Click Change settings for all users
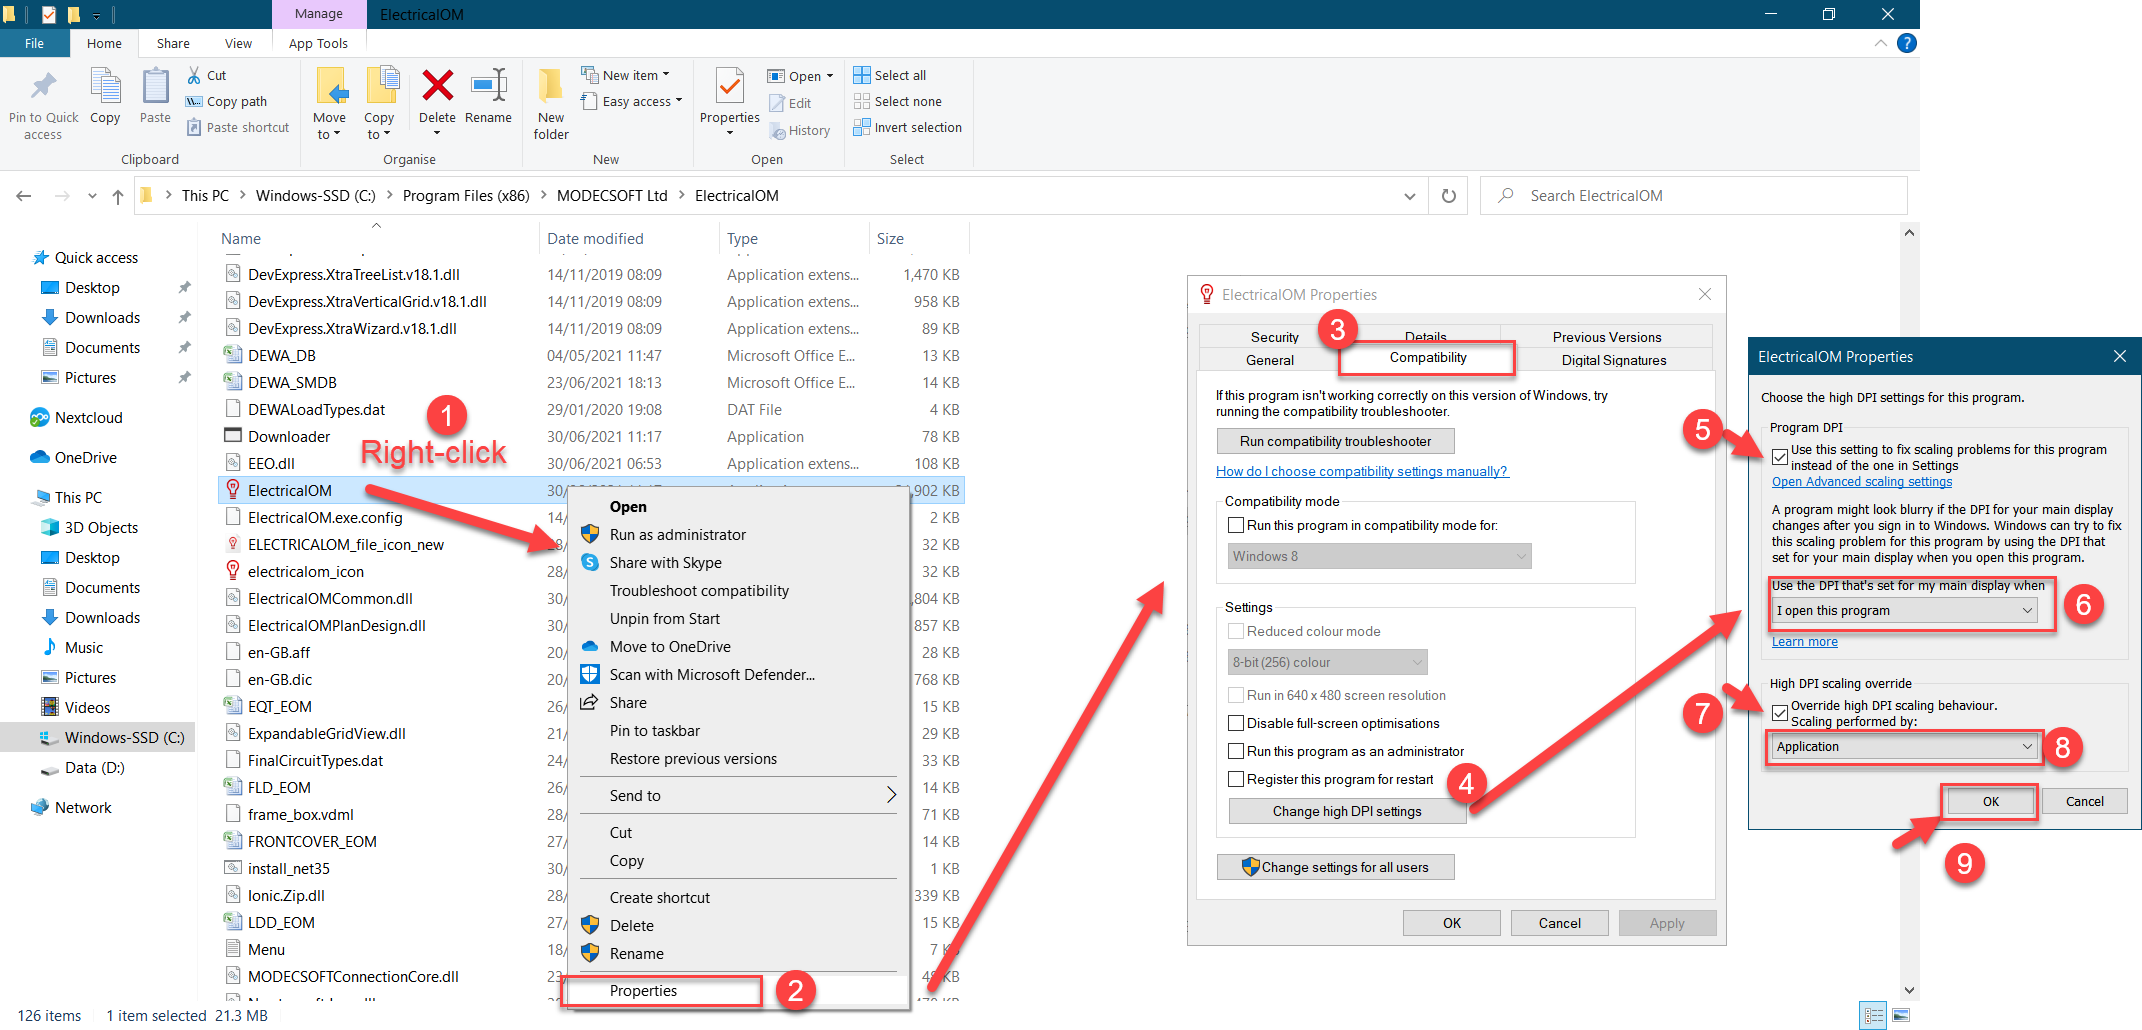 1335,867
